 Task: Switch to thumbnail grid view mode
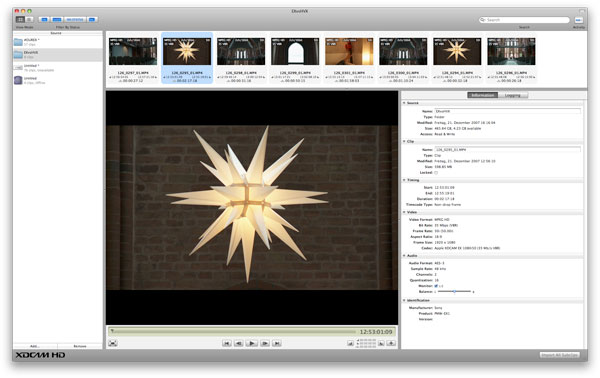tap(20, 20)
